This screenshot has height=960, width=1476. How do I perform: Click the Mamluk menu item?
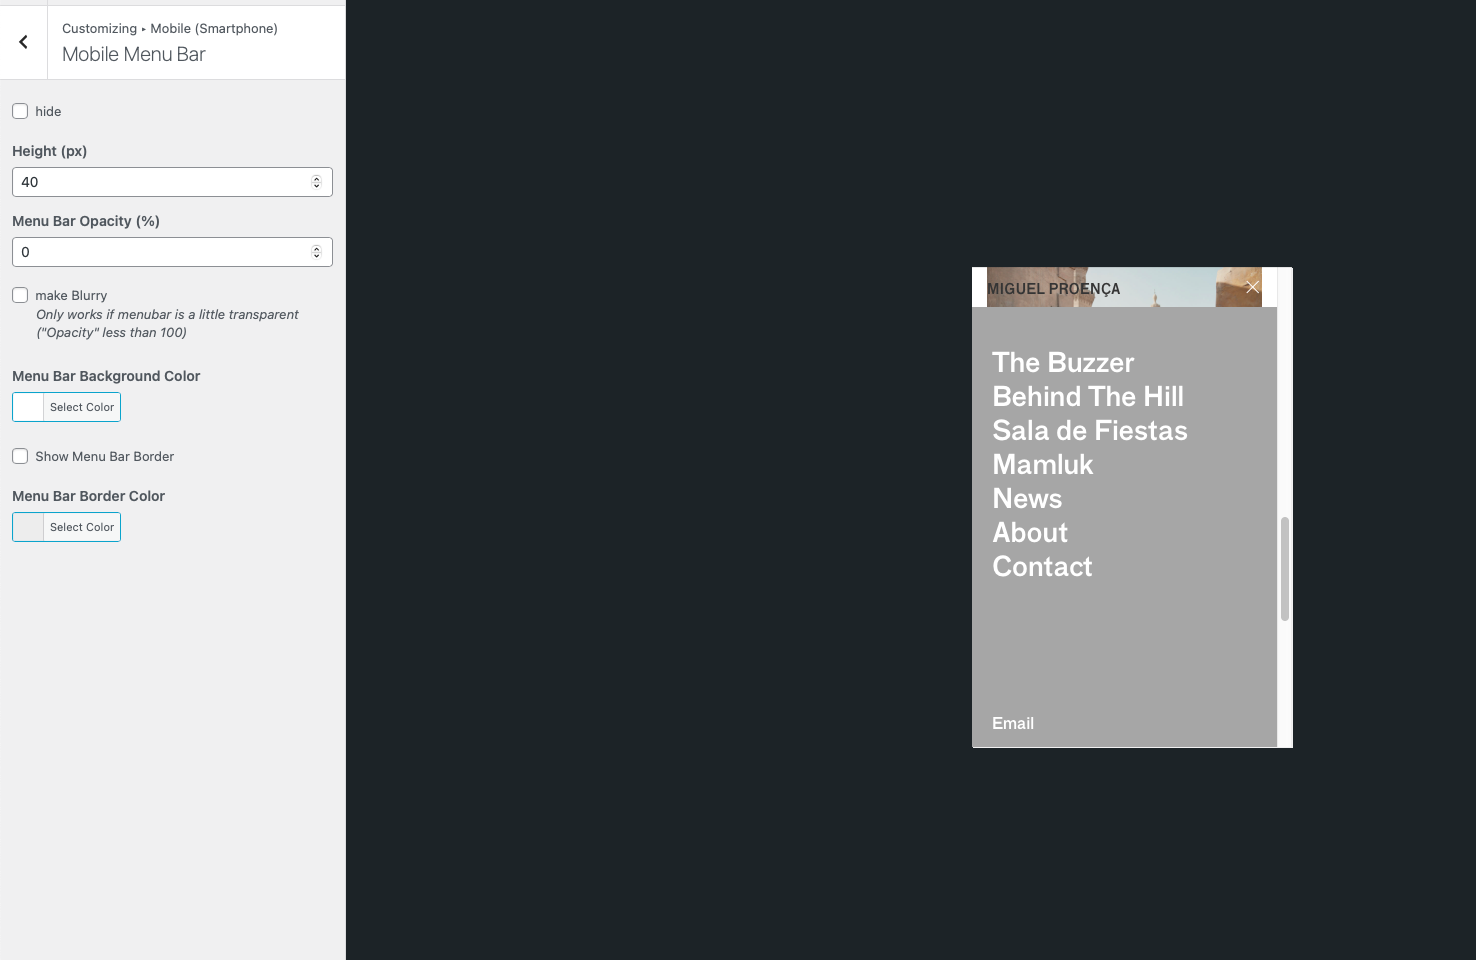1042,464
